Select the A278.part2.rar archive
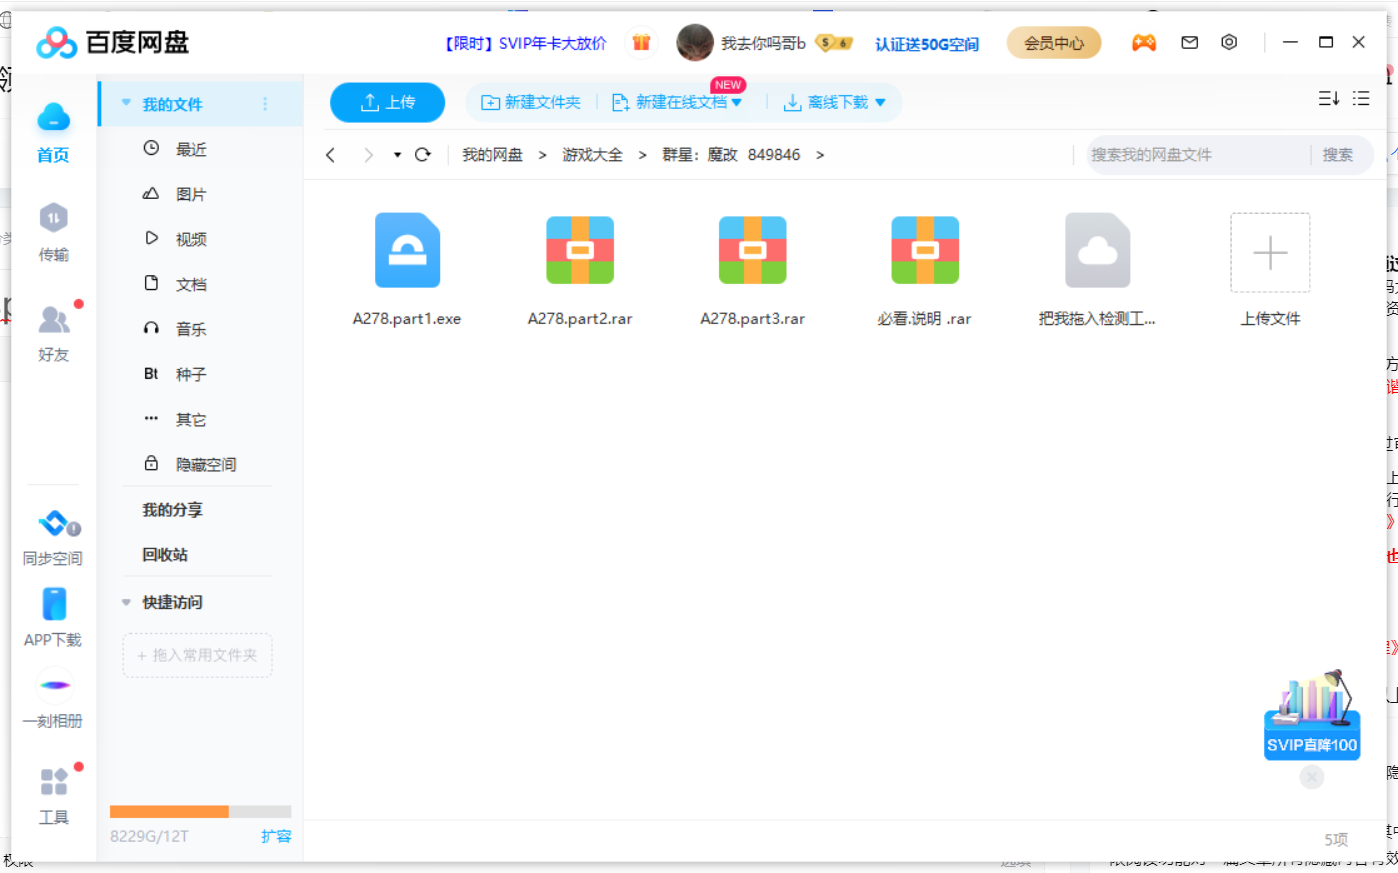This screenshot has width=1398, height=873. (580, 270)
